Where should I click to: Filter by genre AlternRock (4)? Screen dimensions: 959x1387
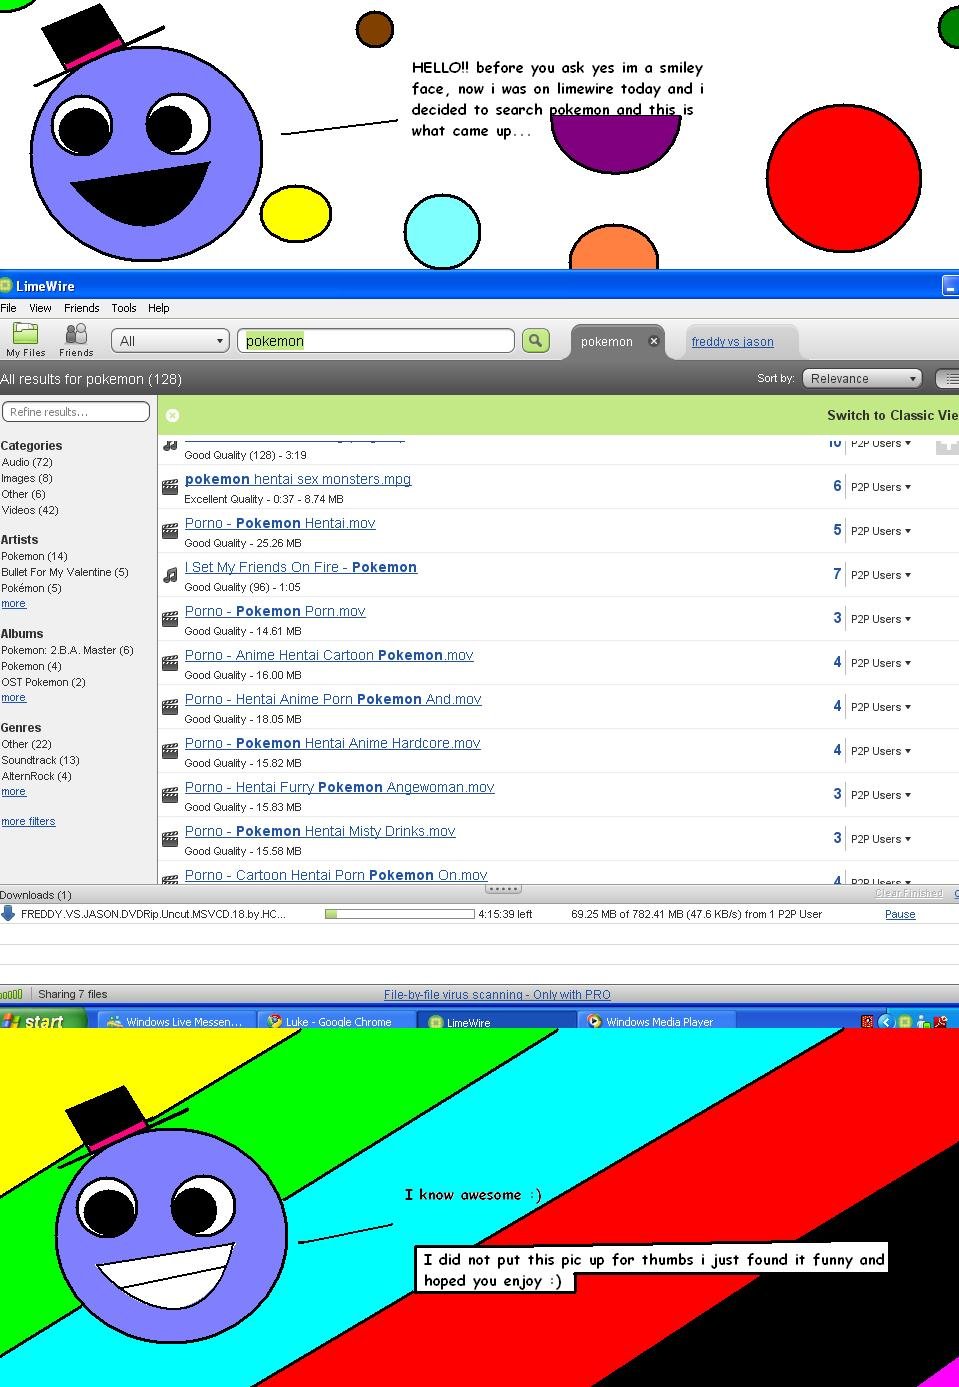tap(36, 776)
